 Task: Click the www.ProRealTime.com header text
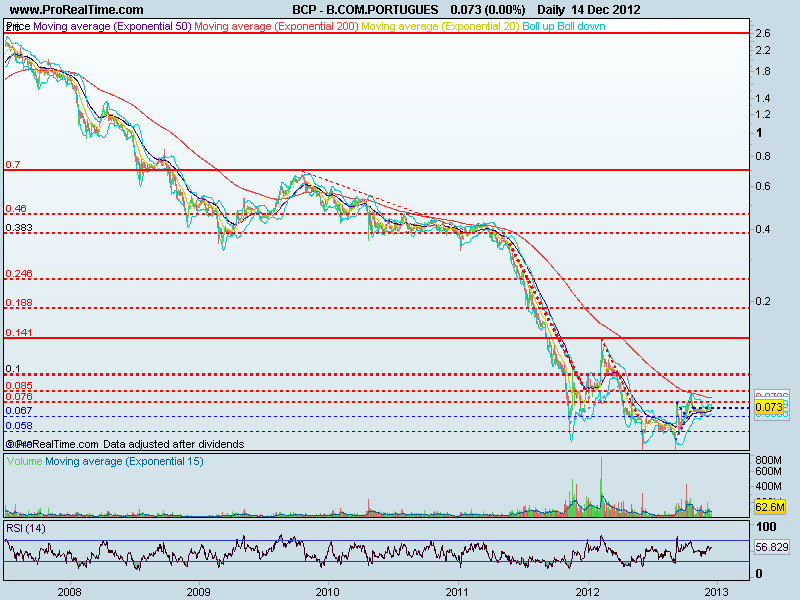point(77,10)
